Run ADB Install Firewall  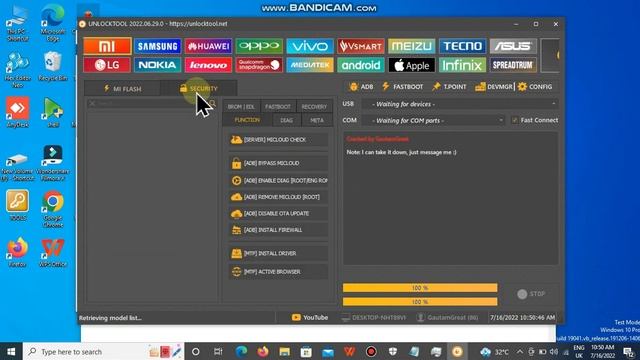pos(278,230)
